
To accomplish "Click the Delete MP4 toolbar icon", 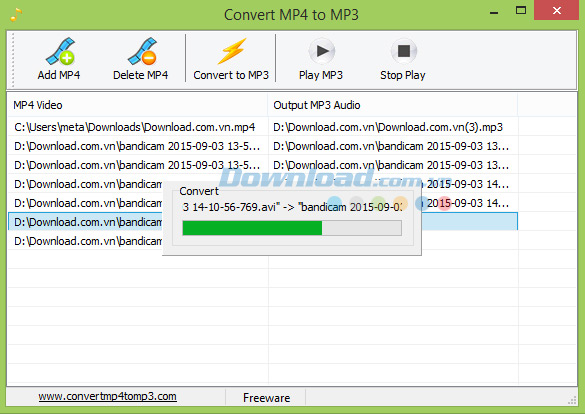I will coord(142,52).
